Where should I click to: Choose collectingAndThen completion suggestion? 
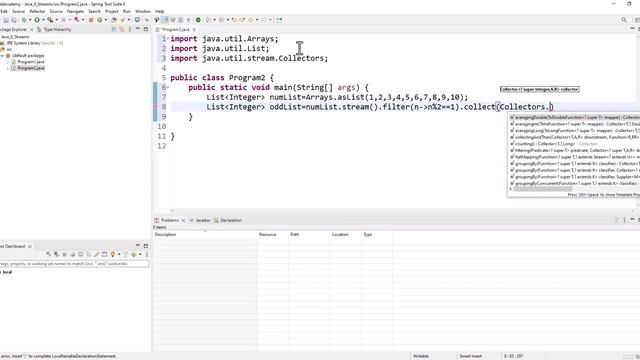(x=574, y=137)
